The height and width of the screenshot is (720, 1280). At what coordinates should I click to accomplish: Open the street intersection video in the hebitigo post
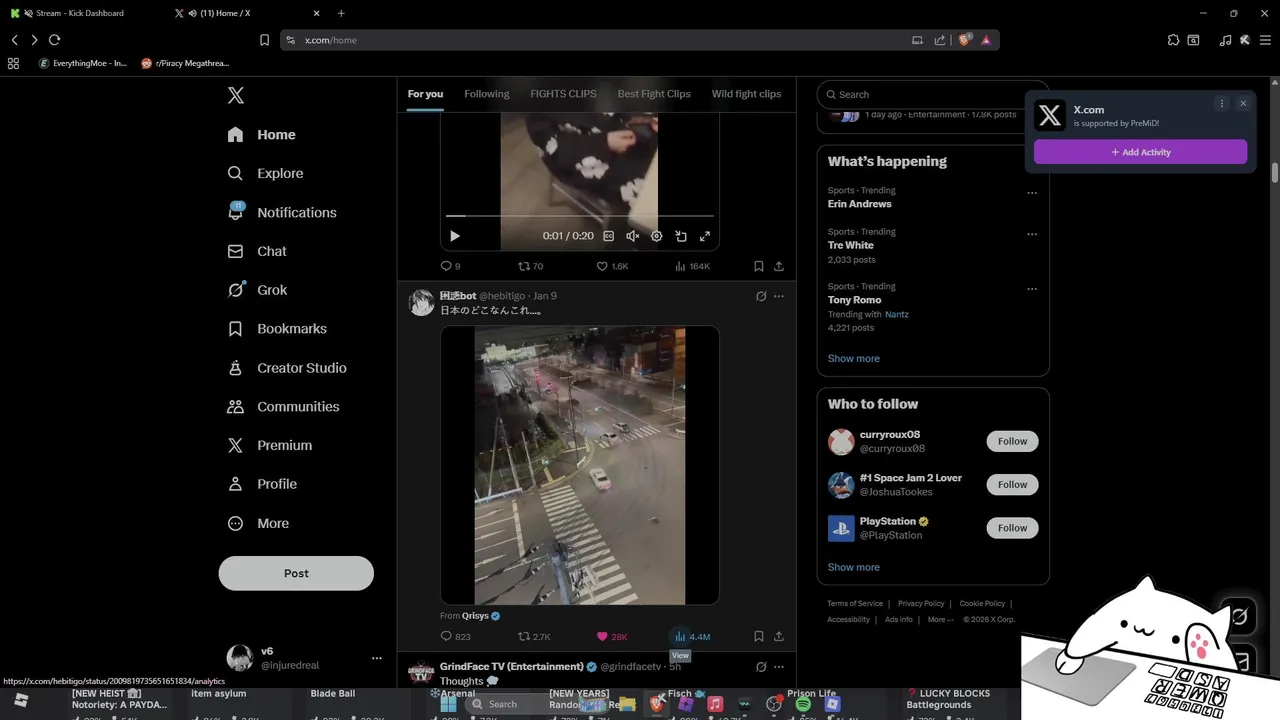[580, 465]
